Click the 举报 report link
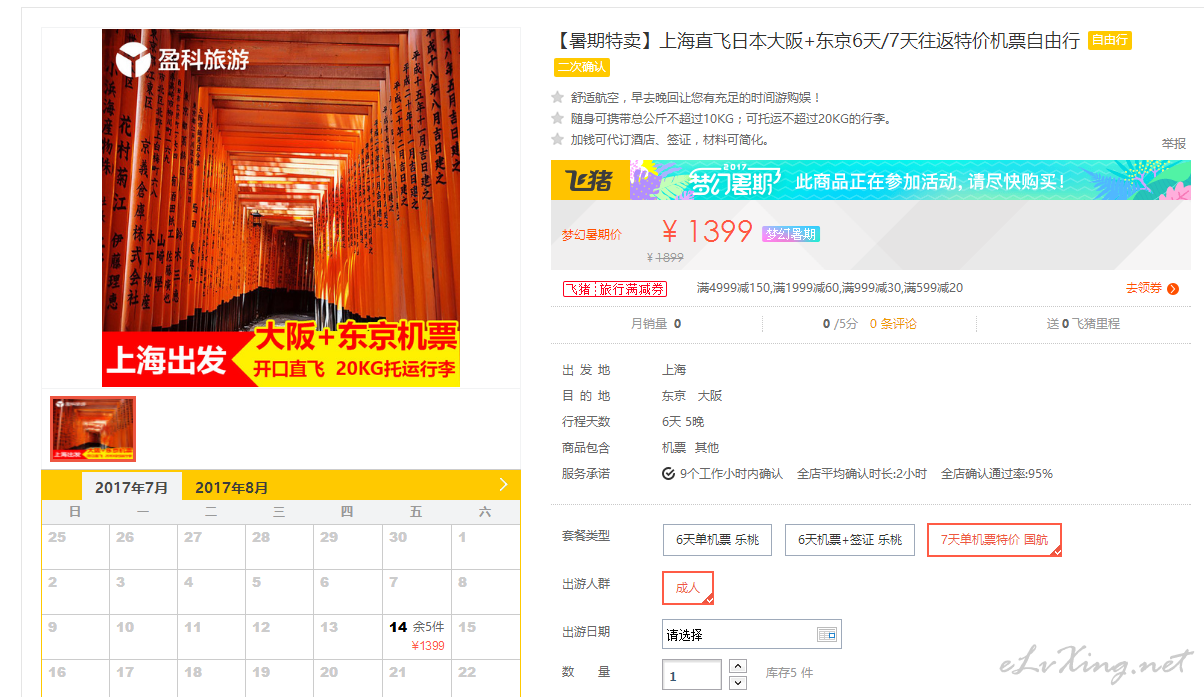 (1173, 143)
